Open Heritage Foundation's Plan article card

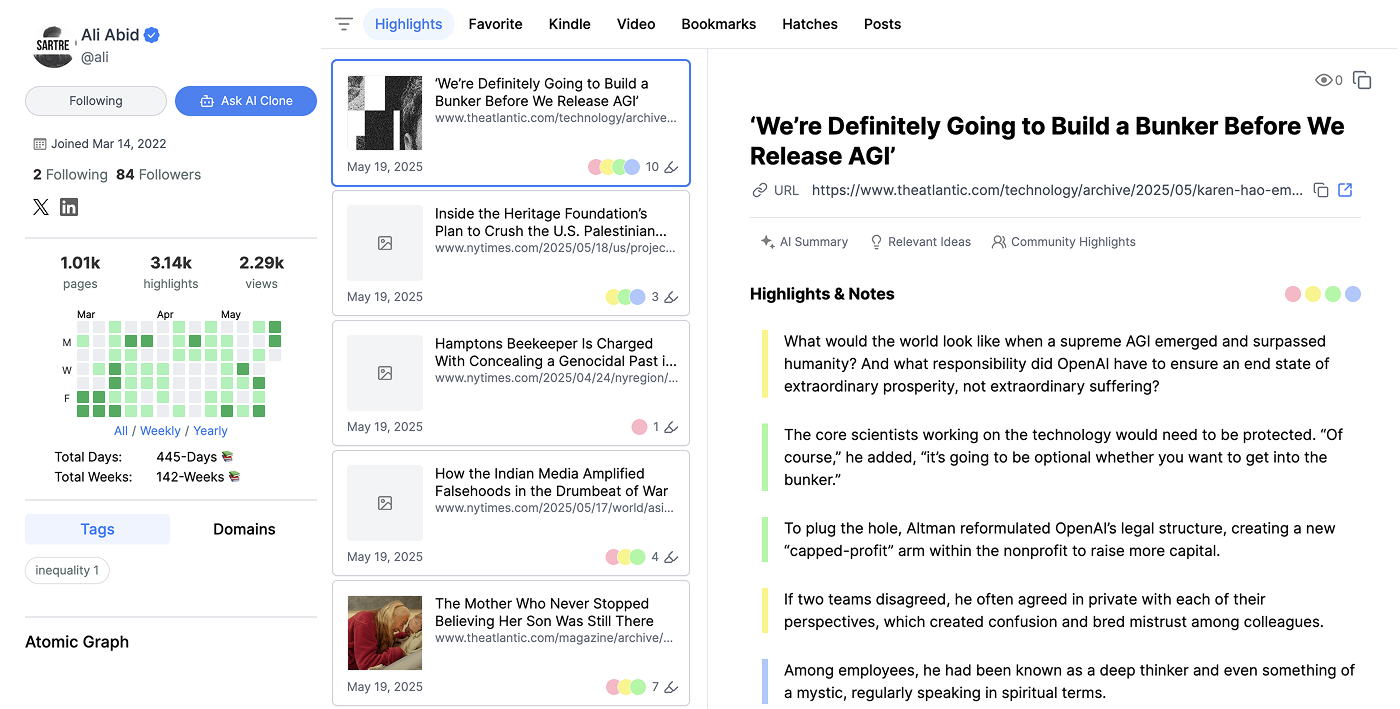510,253
